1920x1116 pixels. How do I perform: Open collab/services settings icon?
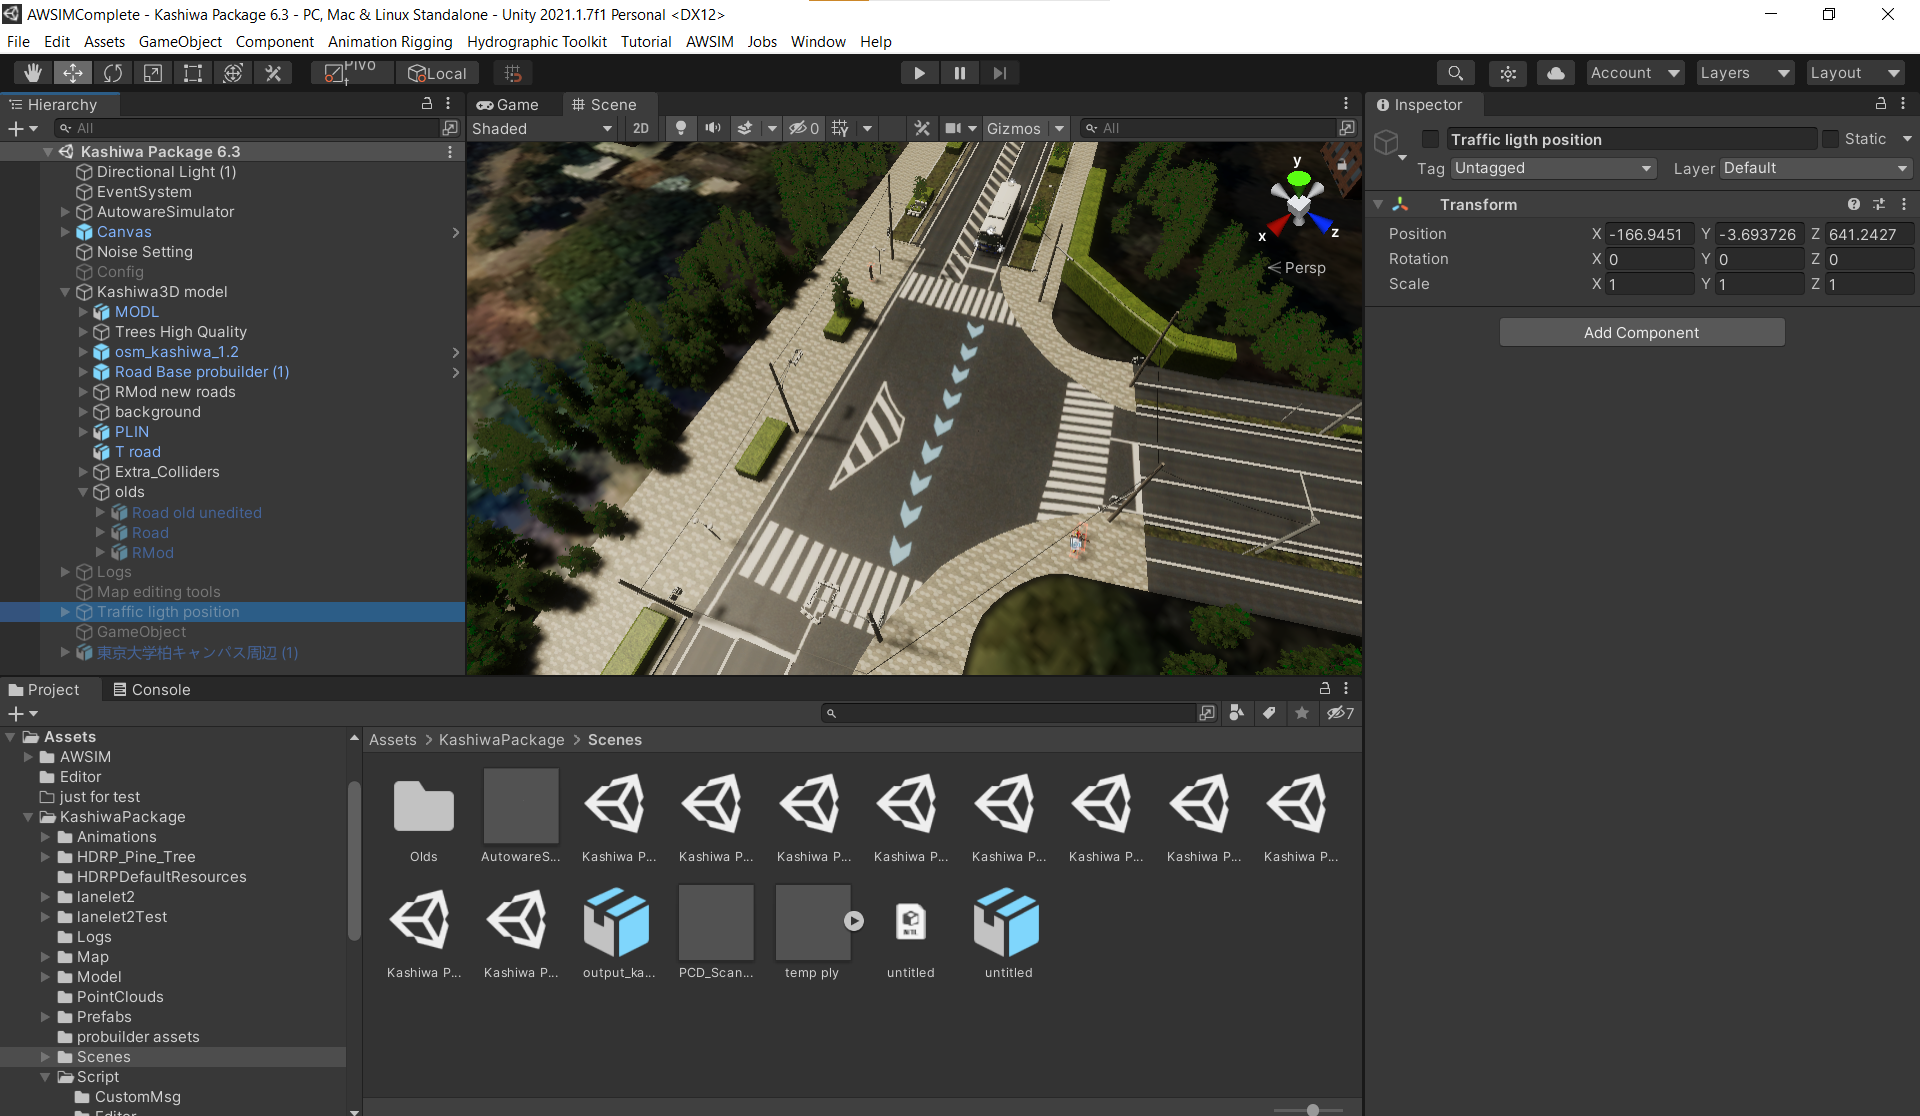(1508, 73)
